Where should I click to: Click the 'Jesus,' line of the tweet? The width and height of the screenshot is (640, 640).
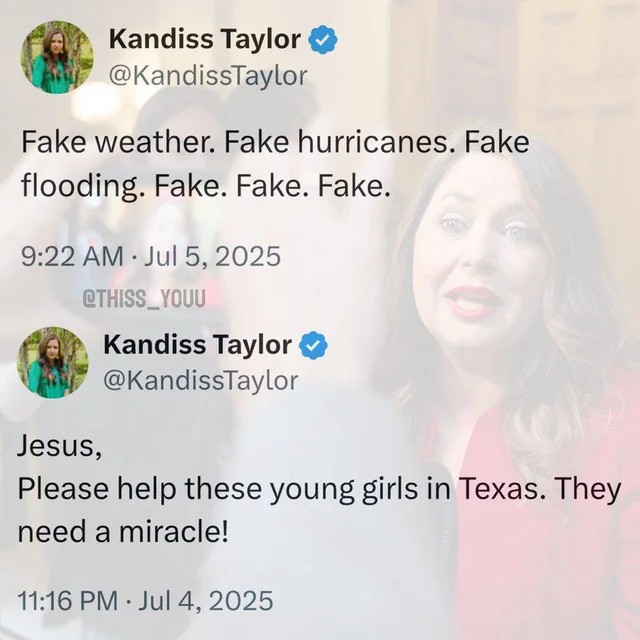(59, 446)
